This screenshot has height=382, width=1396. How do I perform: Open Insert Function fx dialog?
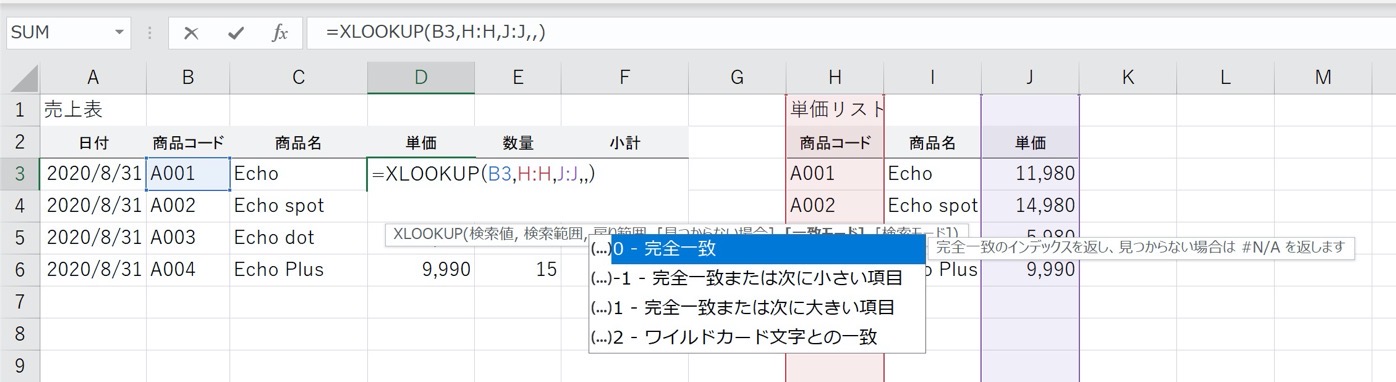tap(280, 33)
